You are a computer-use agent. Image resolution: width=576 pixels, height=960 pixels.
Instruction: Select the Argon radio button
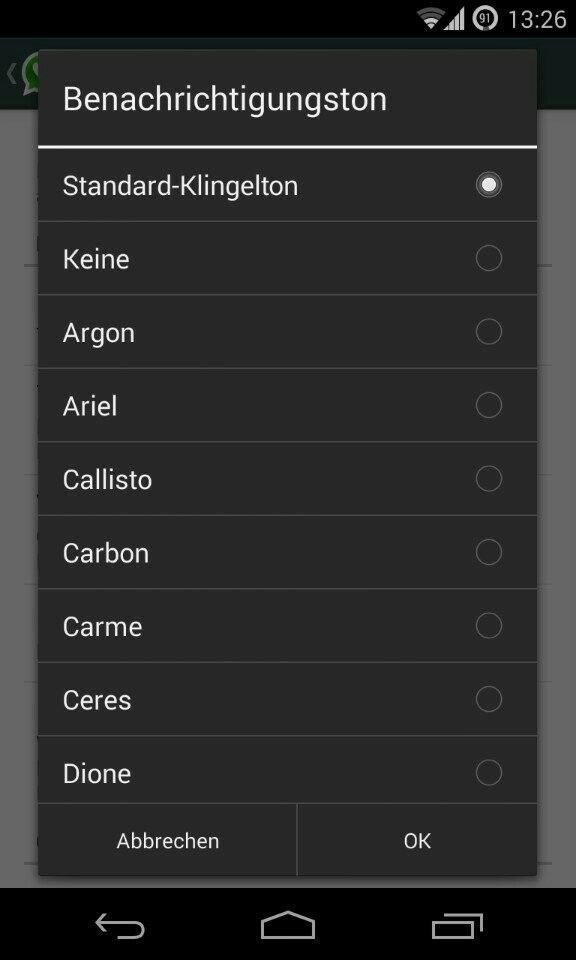coord(488,332)
